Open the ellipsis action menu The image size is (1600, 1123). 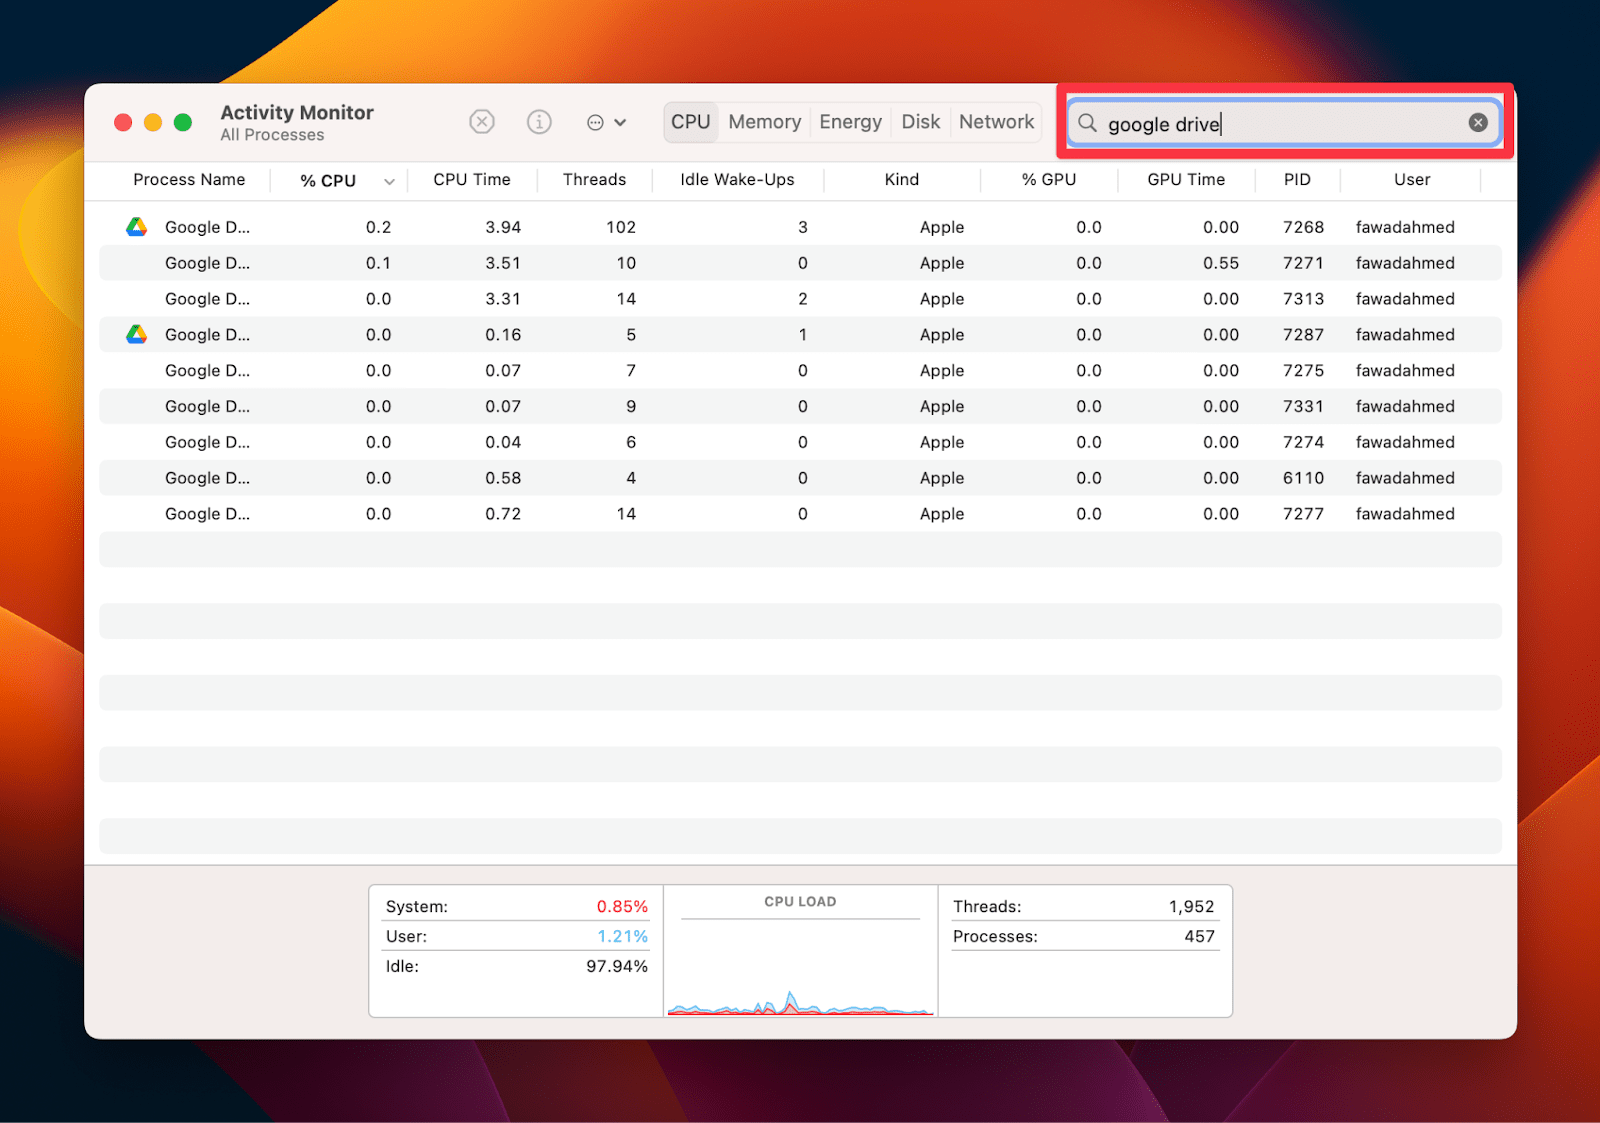point(605,122)
